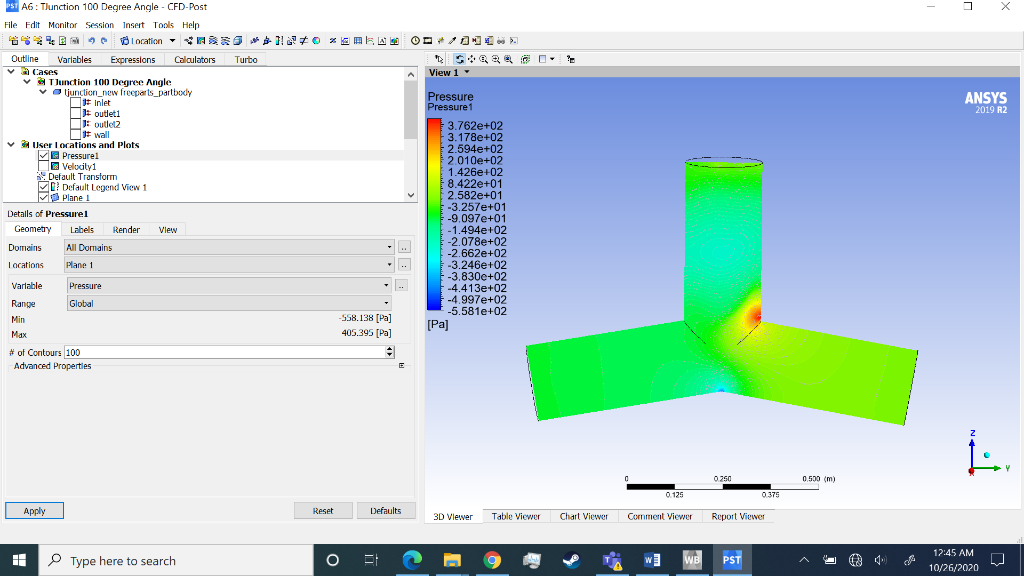Enable the wall boundary checkbox

tap(76, 134)
